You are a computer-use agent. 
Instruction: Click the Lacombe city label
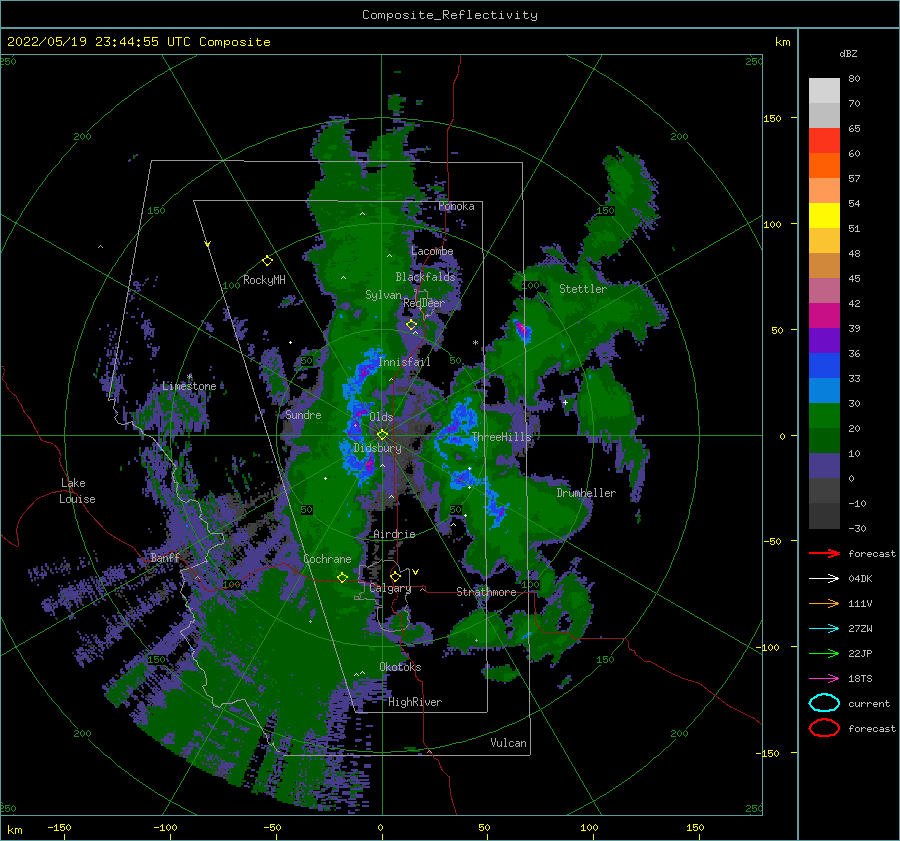[432, 251]
